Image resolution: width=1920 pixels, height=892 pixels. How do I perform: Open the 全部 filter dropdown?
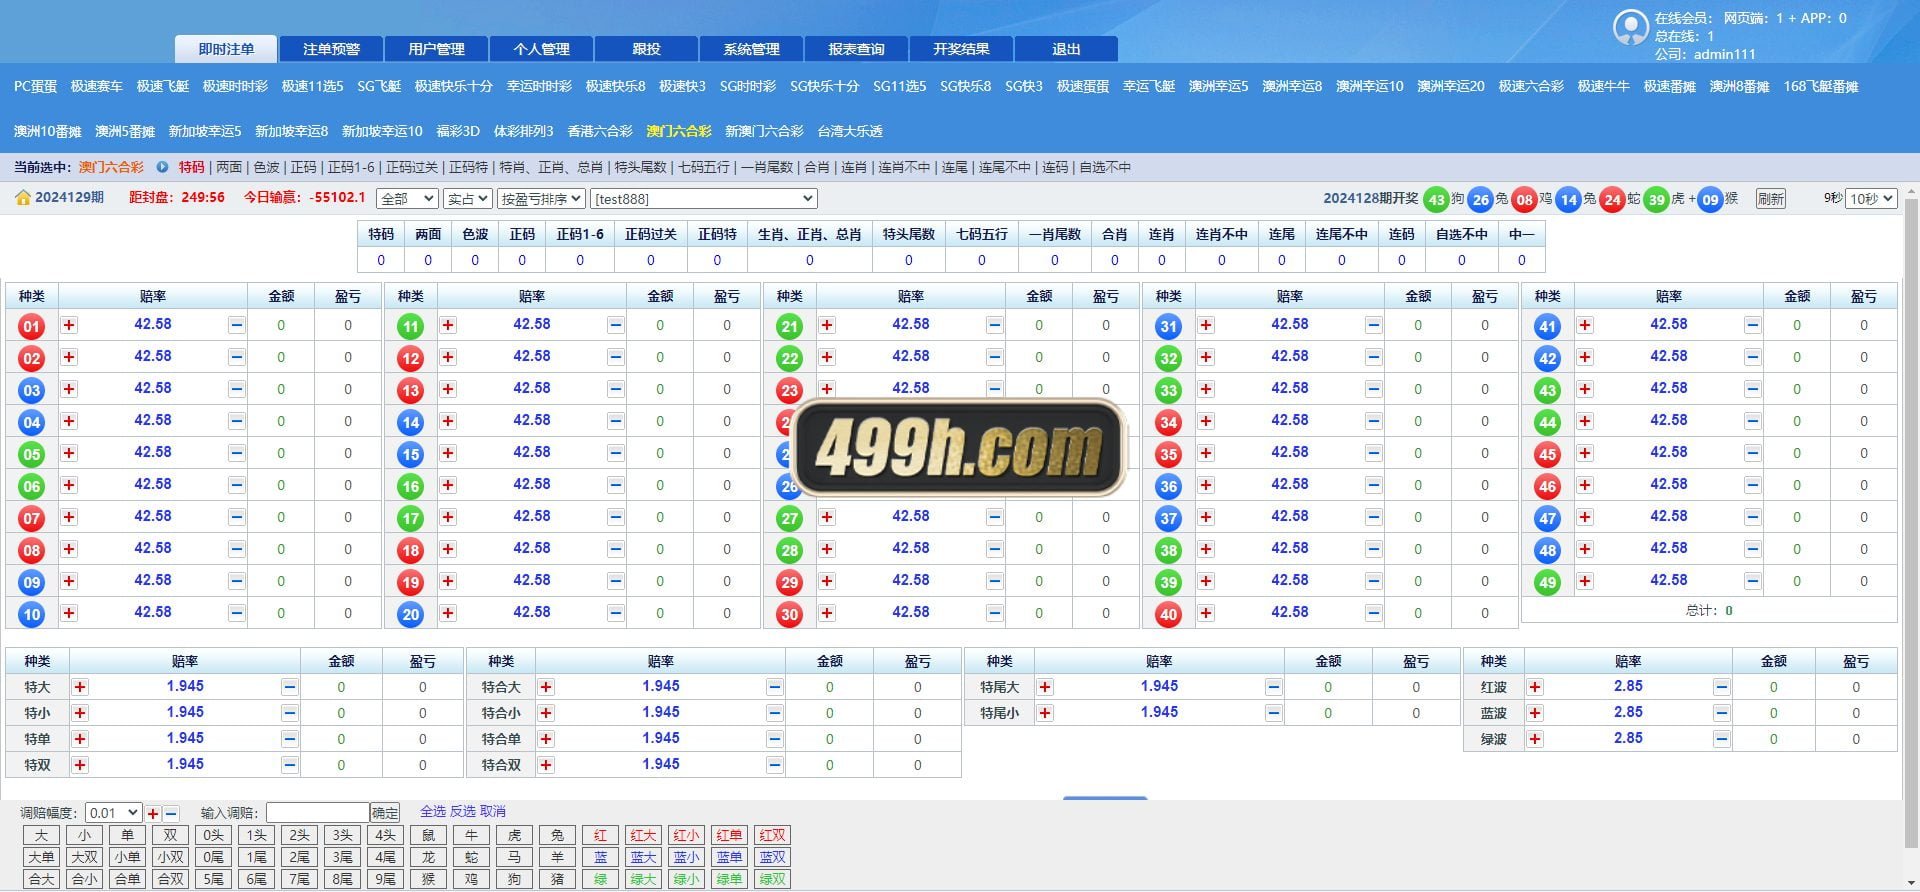(x=407, y=199)
